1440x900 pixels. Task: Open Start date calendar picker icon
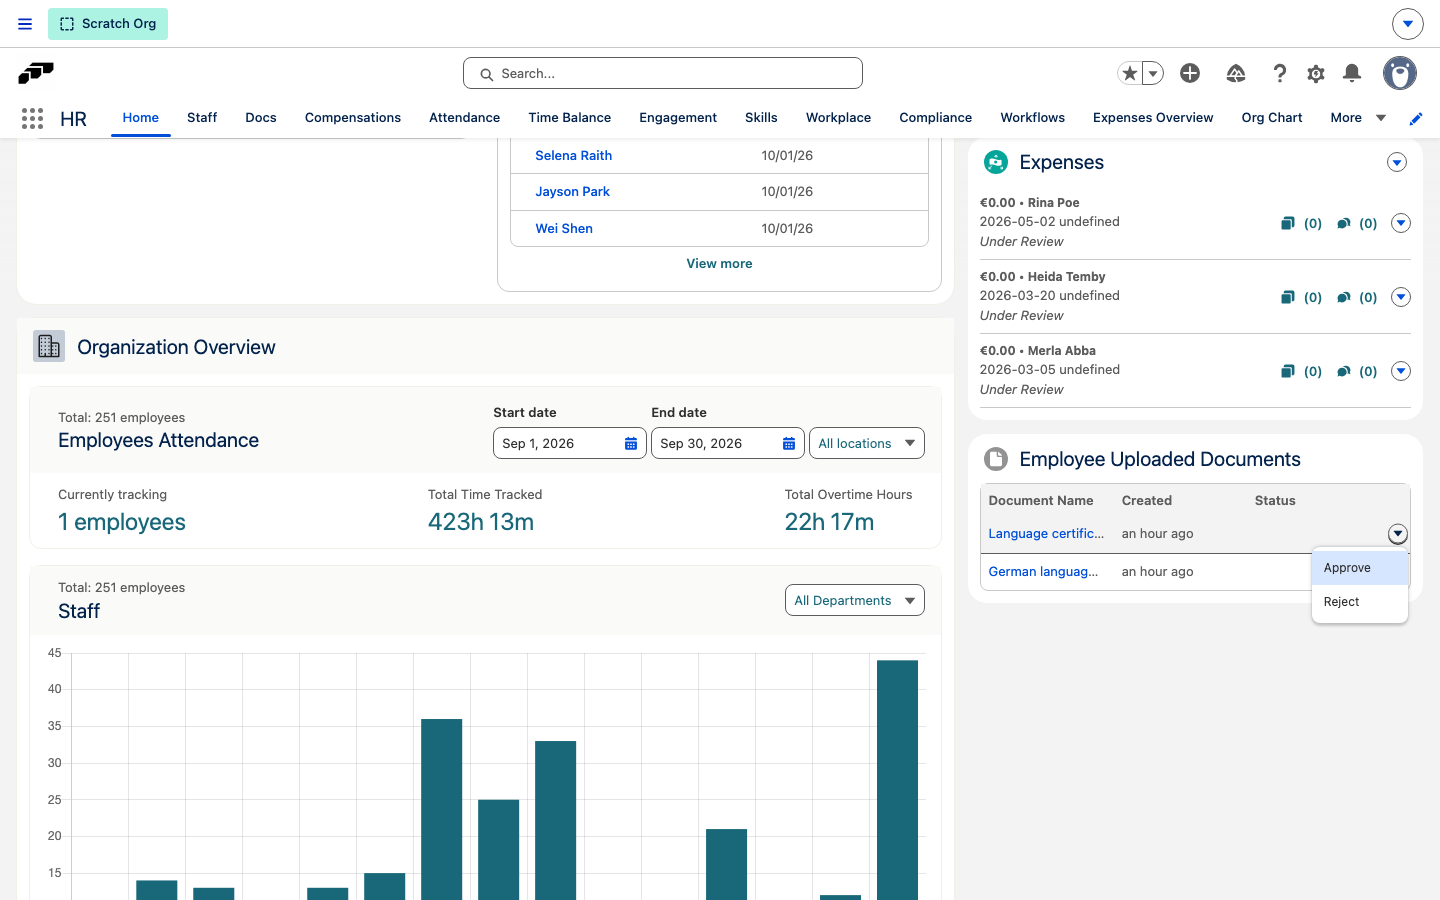coord(631,443)
